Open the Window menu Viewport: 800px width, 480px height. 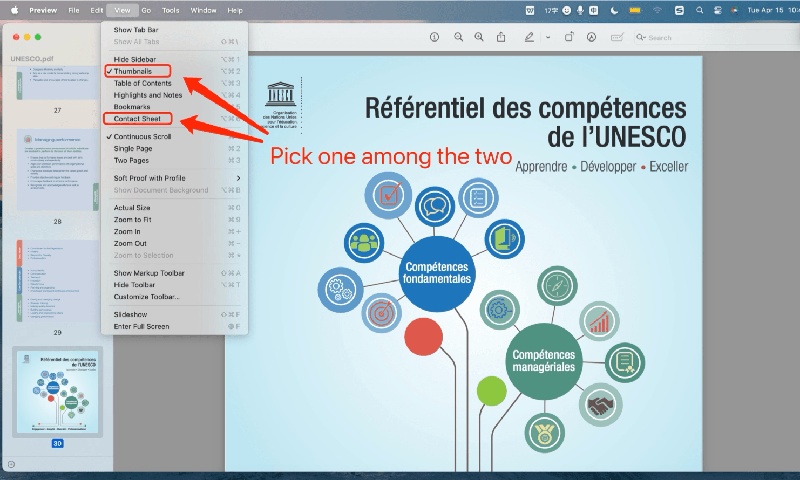(x=203, y=10)
